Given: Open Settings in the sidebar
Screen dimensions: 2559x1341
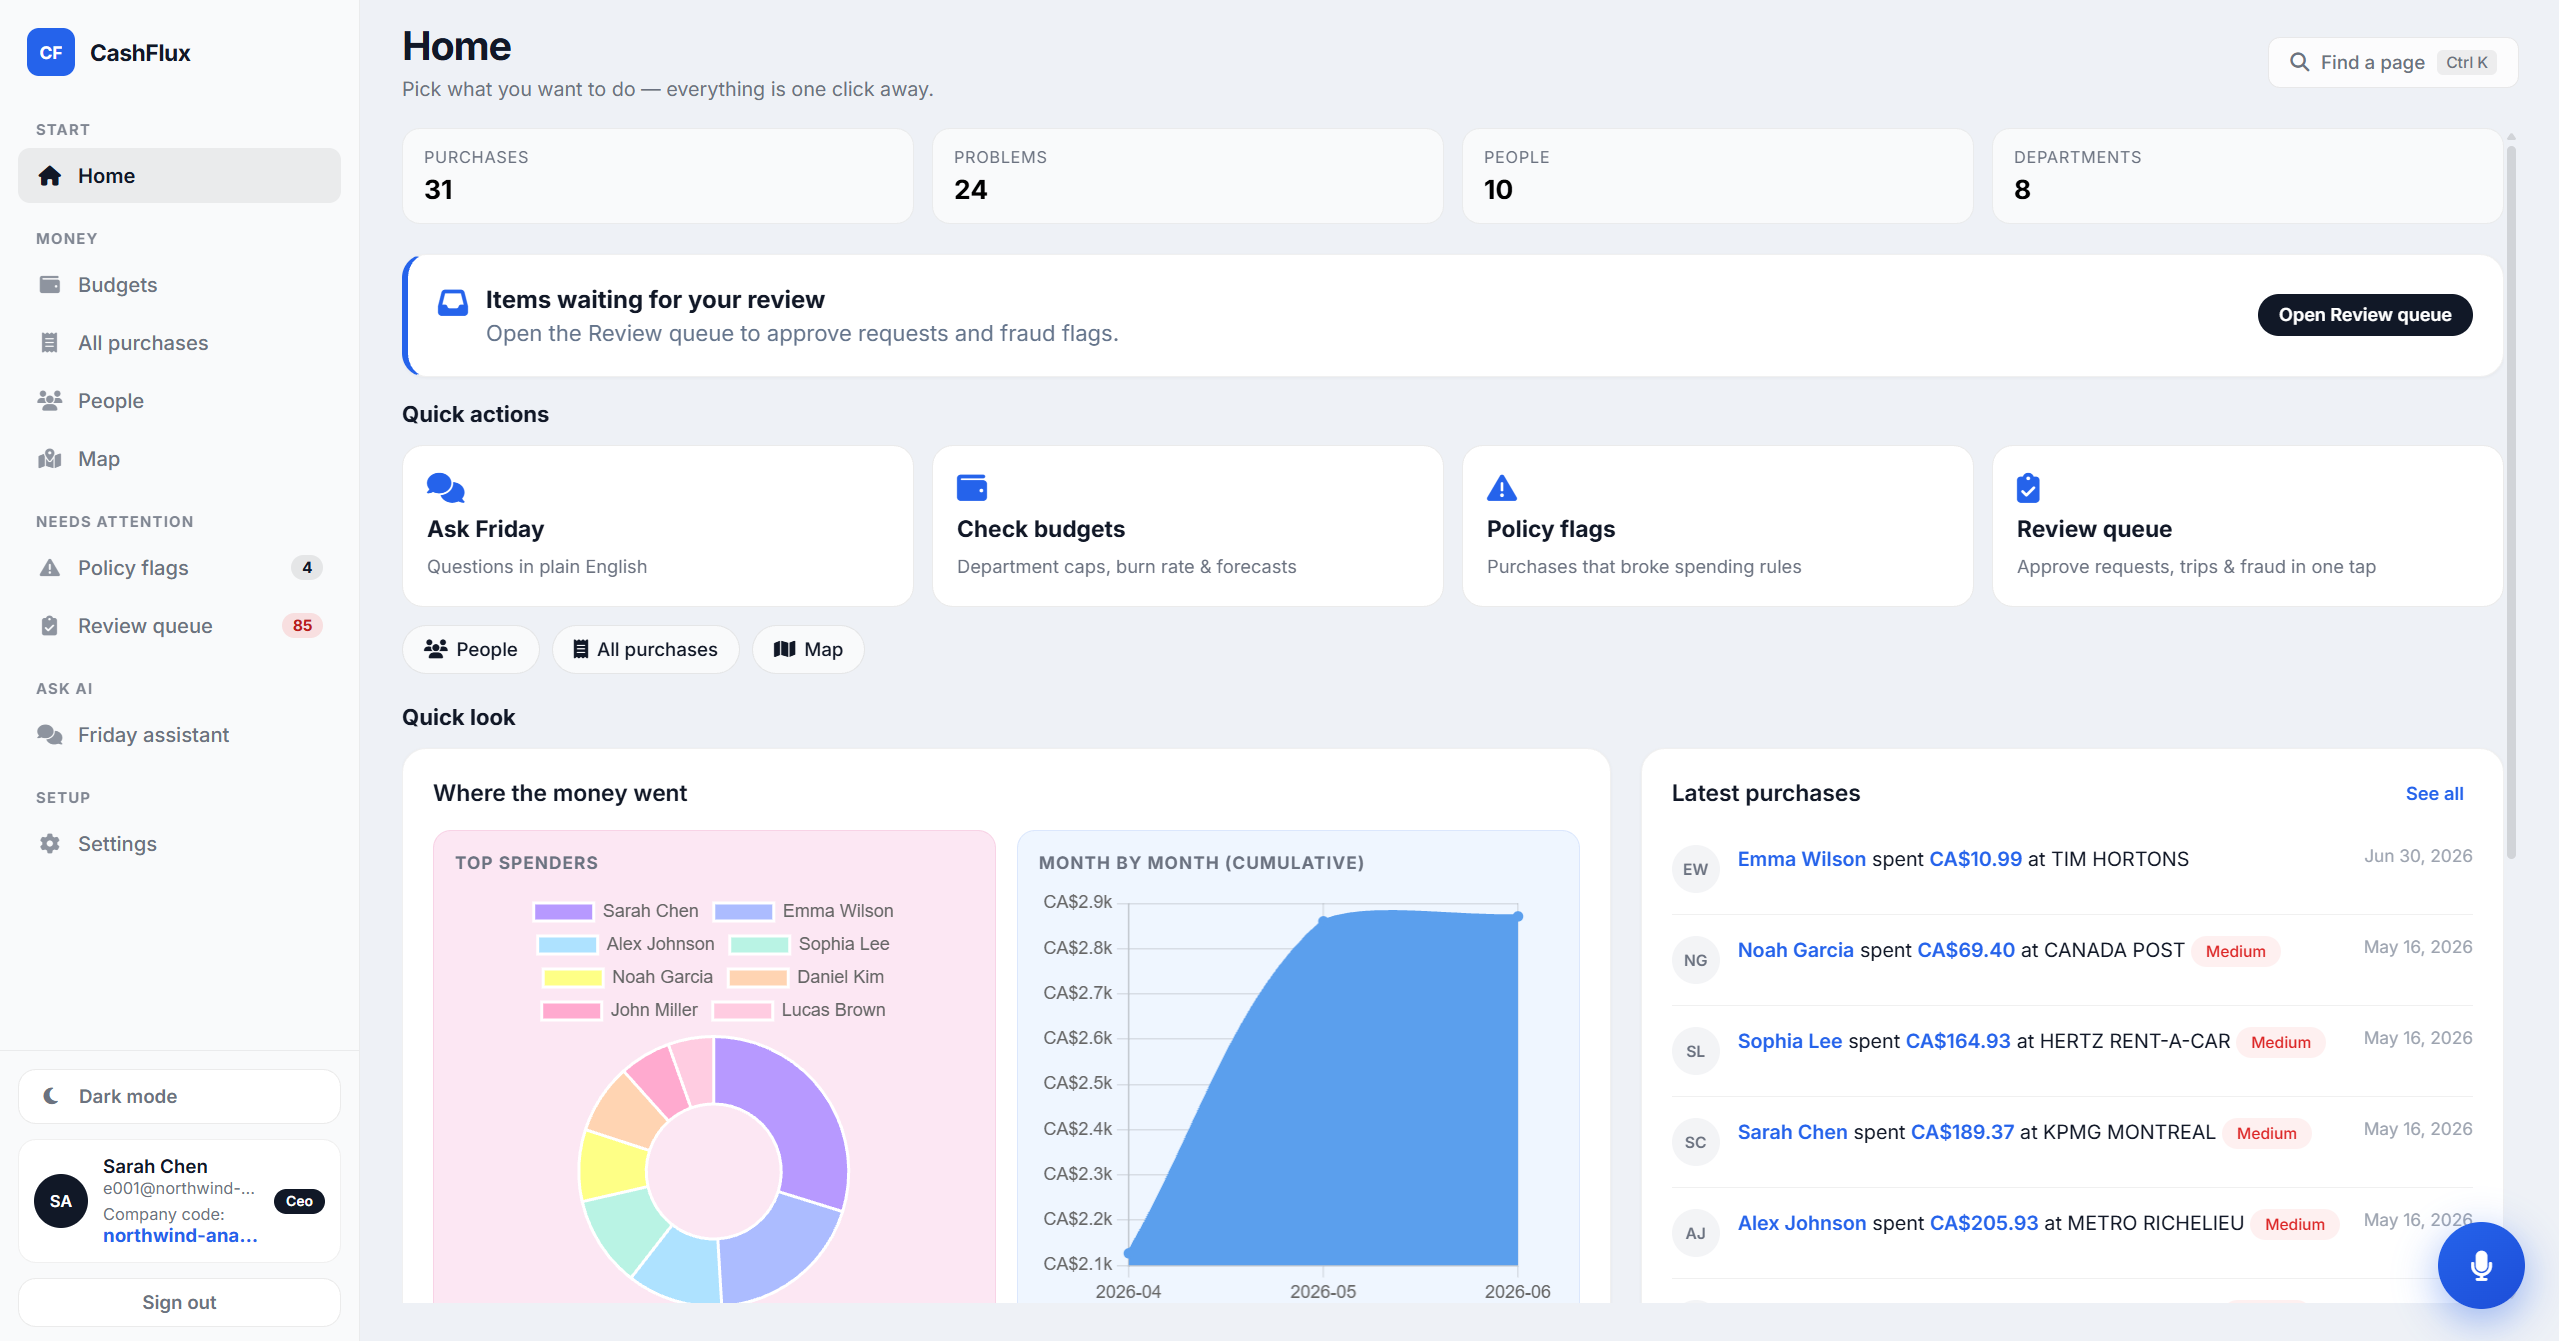Looking at the screenshot, I should pyautogui.click(x=179, y=844).
